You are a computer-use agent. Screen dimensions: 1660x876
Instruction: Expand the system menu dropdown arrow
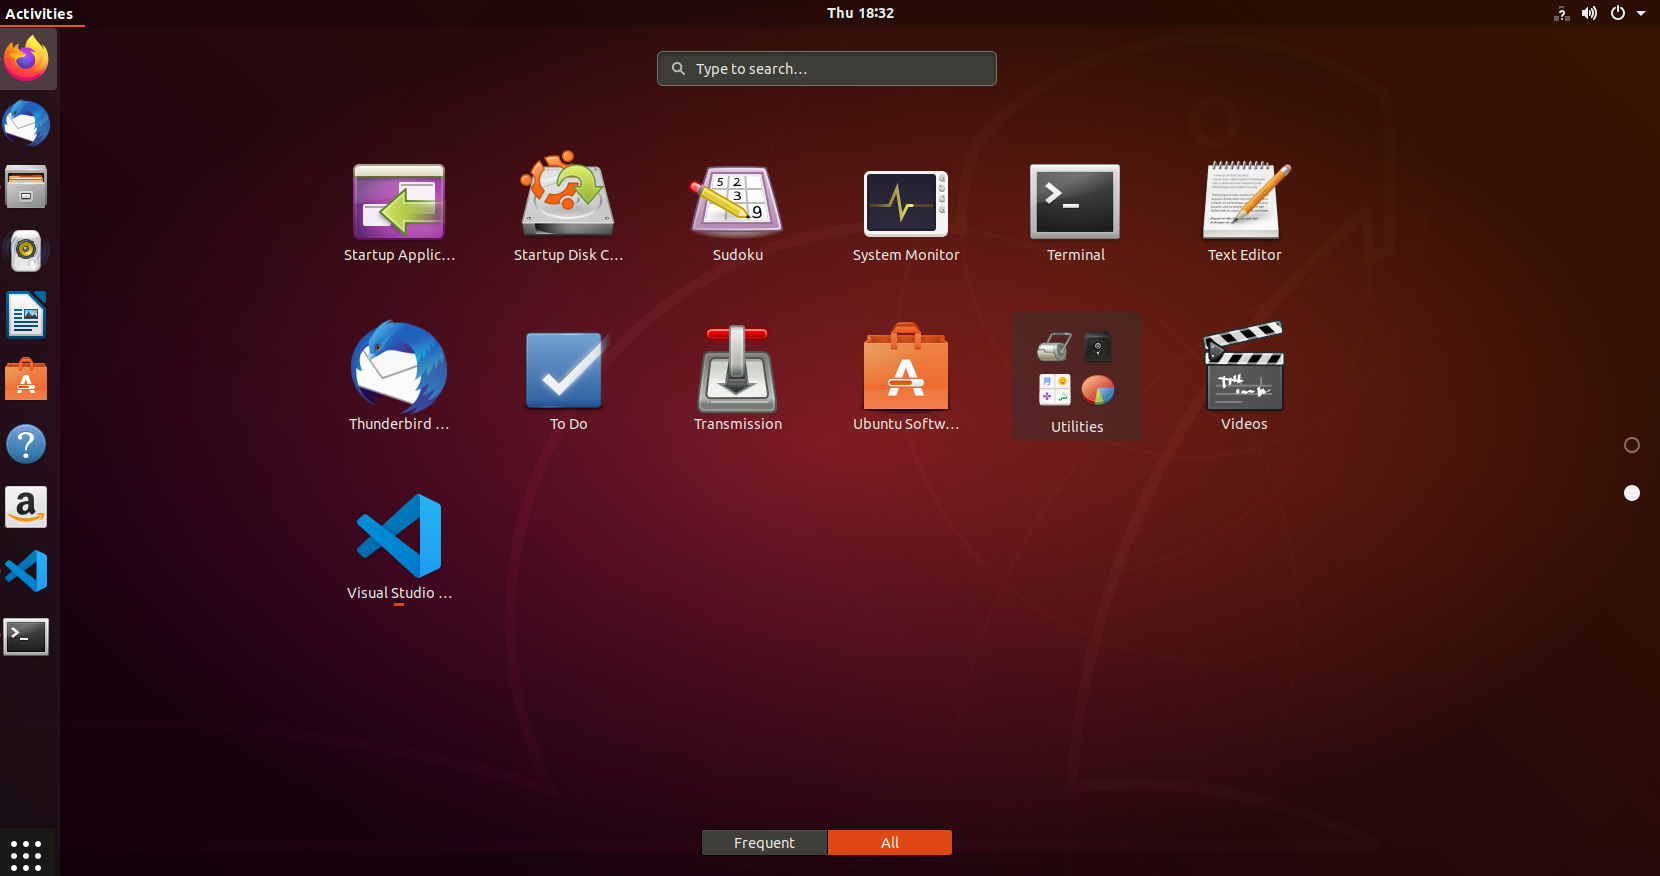tap(1641, 13)
